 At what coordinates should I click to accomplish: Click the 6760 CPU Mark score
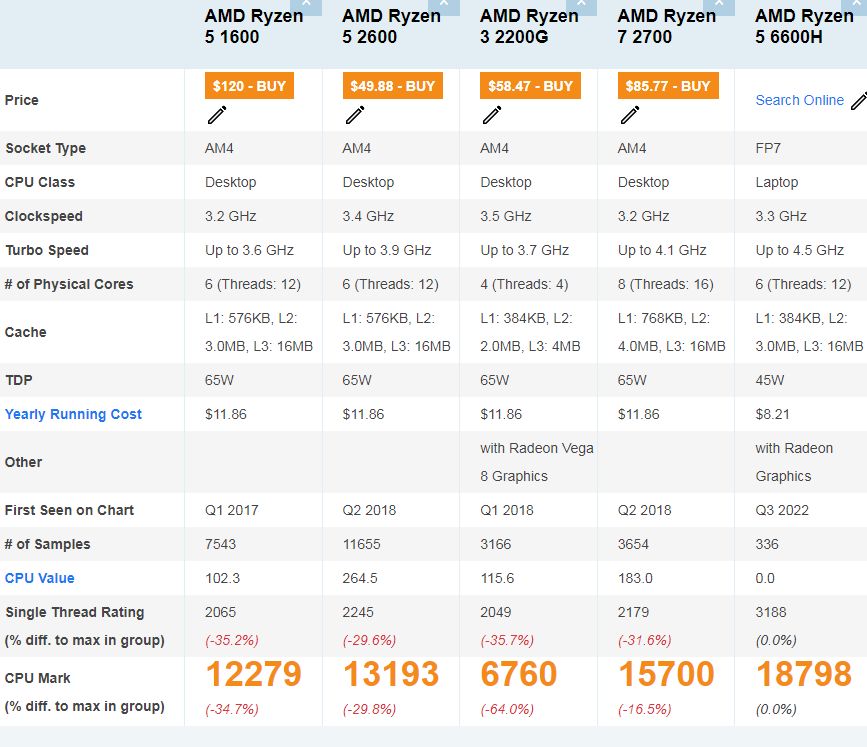click(x=519, y=674)
